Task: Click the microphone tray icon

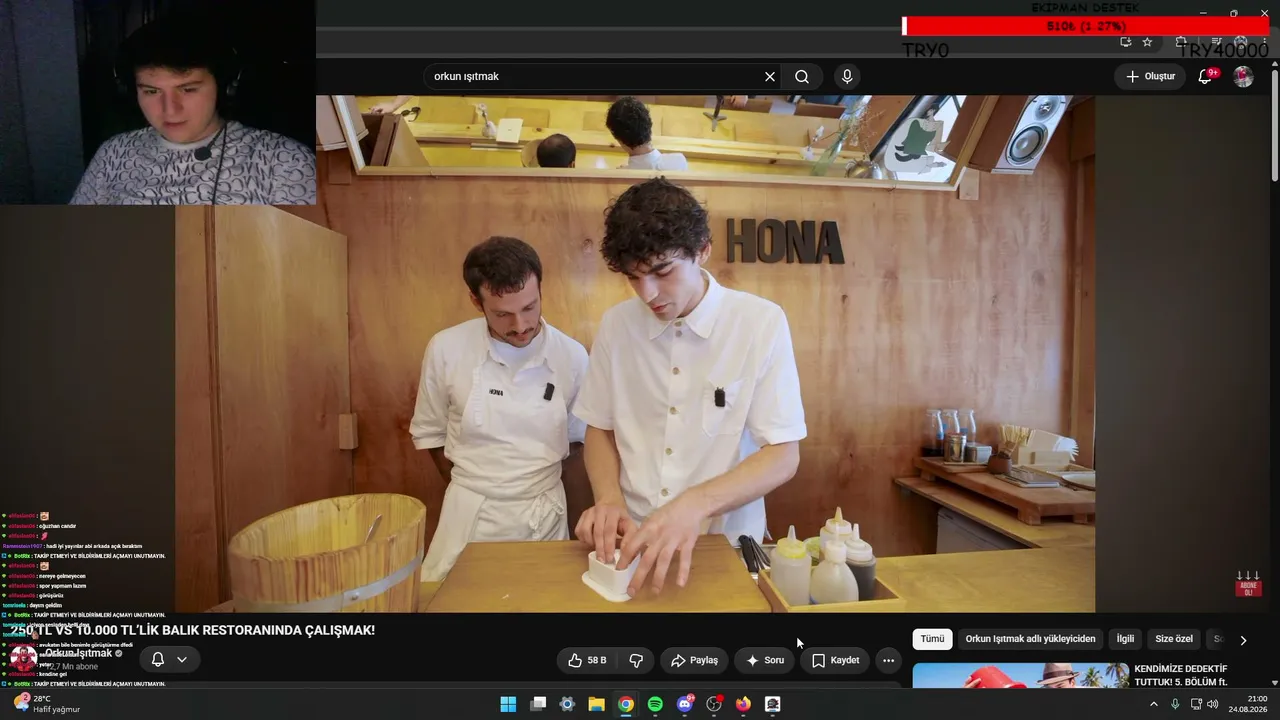Action: (x=1175, y=704)
